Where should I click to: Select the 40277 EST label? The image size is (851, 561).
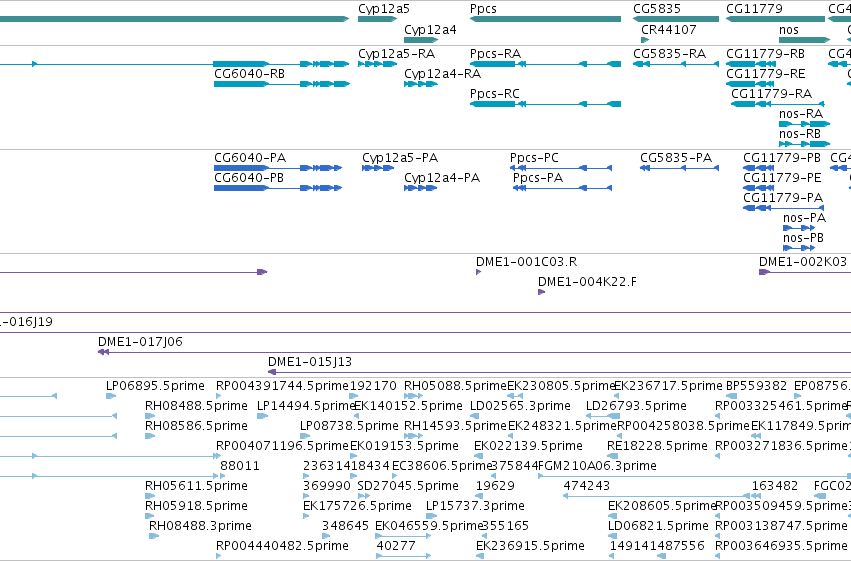pyautogui.click(x=396, y=546)
